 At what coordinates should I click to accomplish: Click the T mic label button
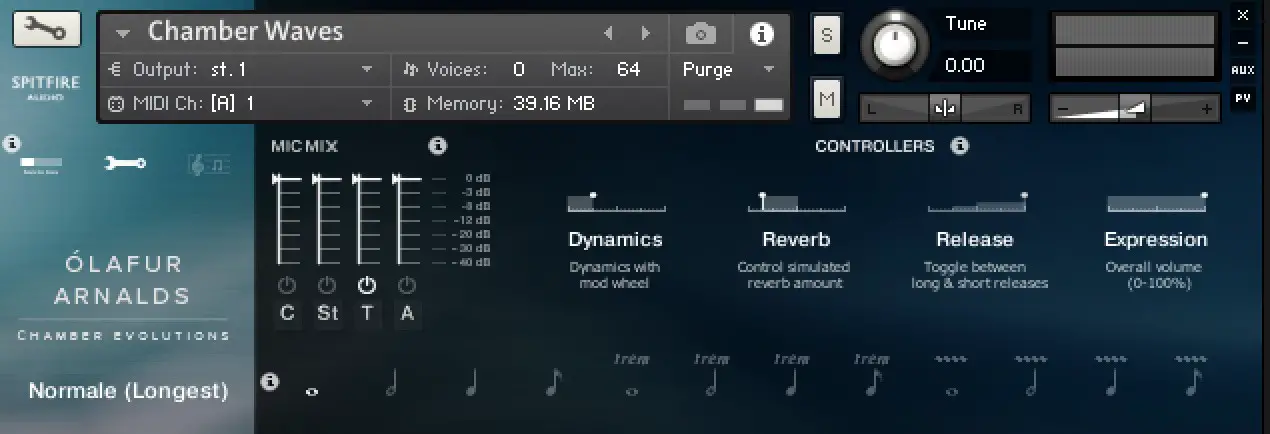[x=367, y=314]
